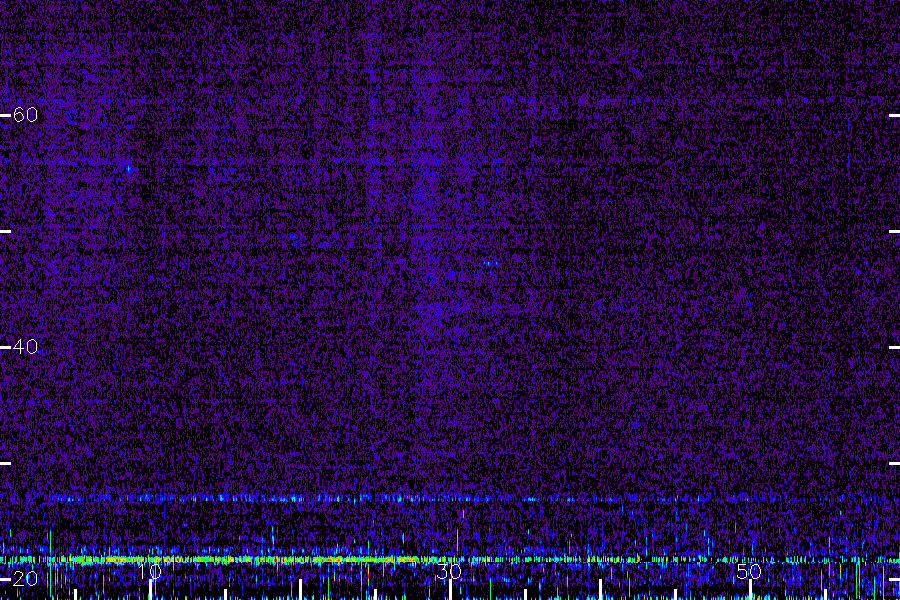Select the "50" label on the horizontal axis
The image size is (900, 600).
[749, 571]
